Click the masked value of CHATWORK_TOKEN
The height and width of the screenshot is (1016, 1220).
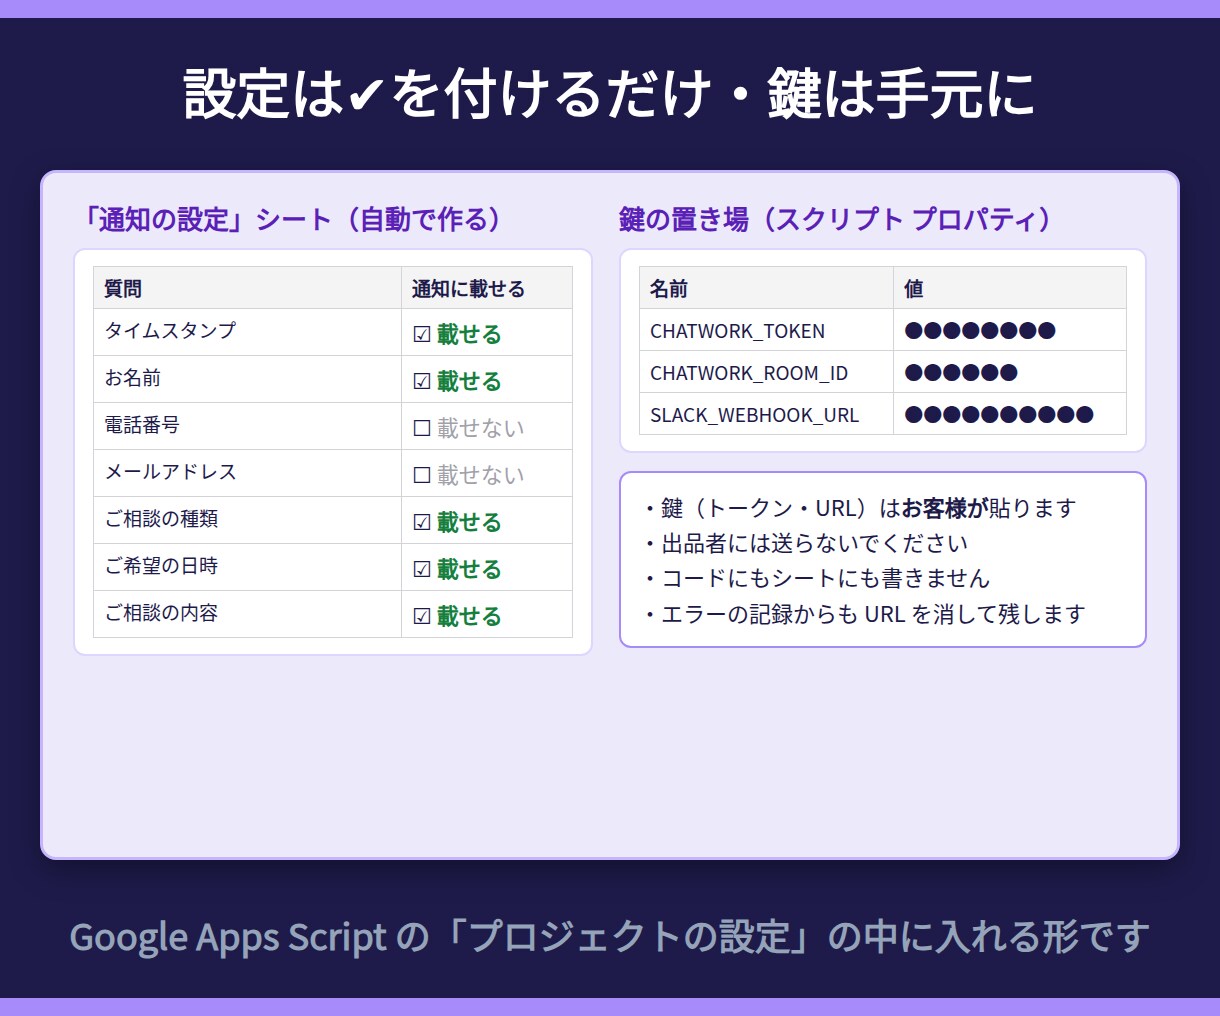(x=980, y=331)
